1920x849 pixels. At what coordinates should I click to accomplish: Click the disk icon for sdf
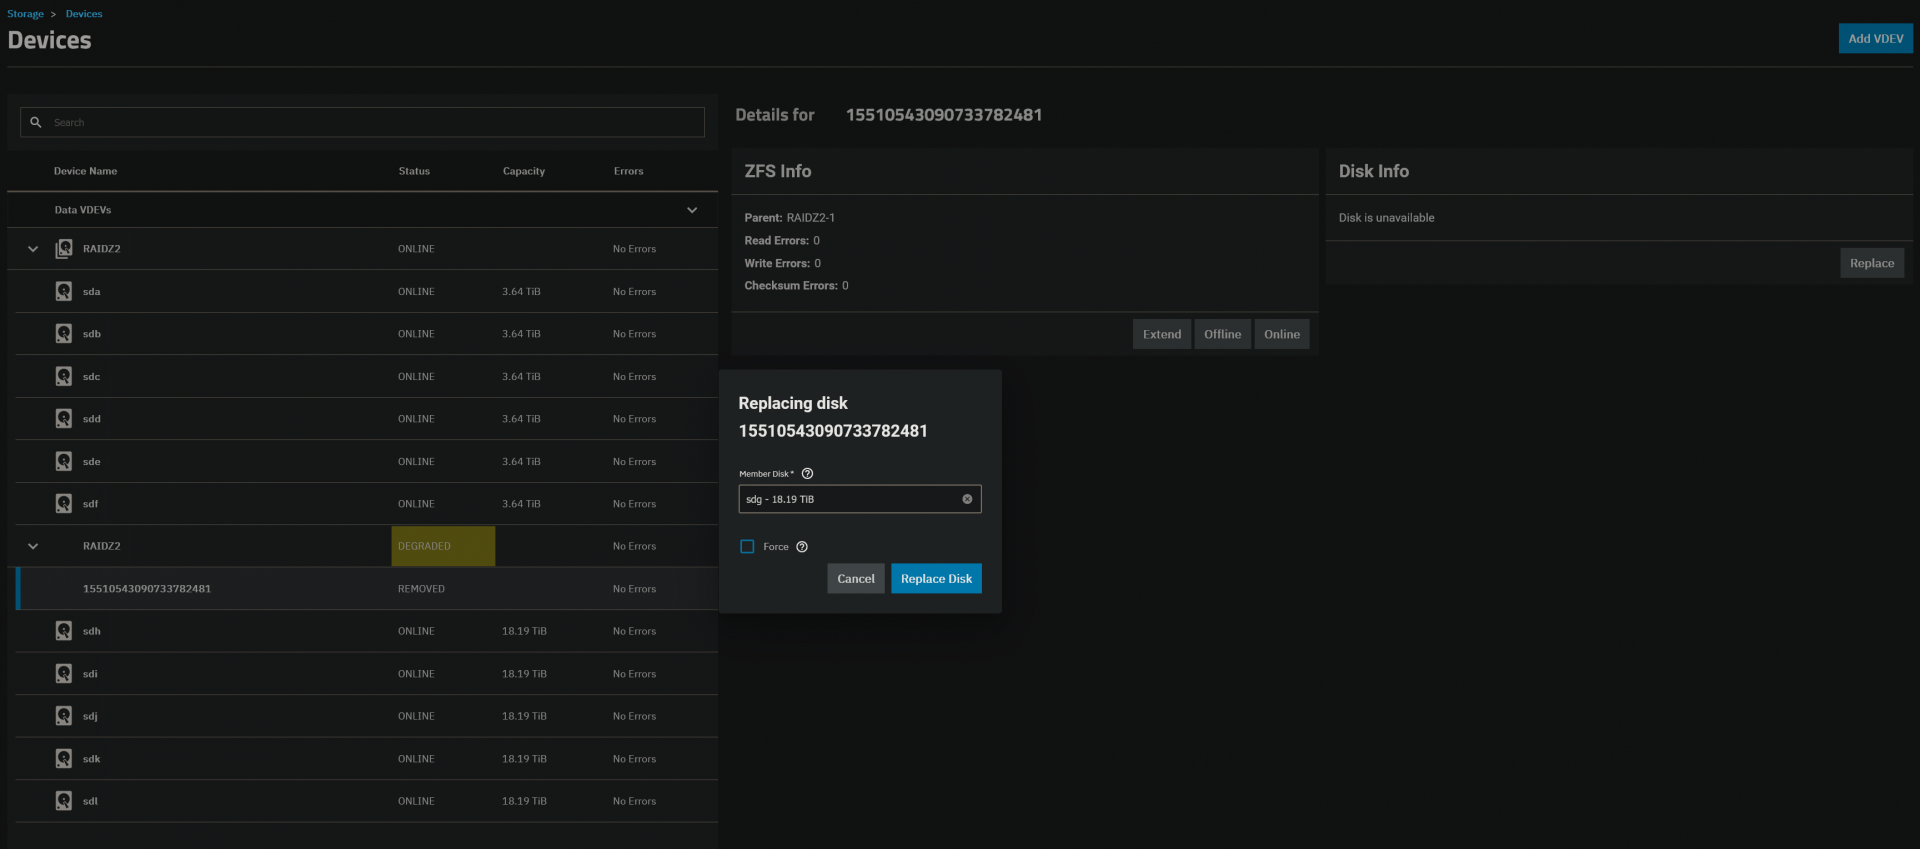(64, 503)
